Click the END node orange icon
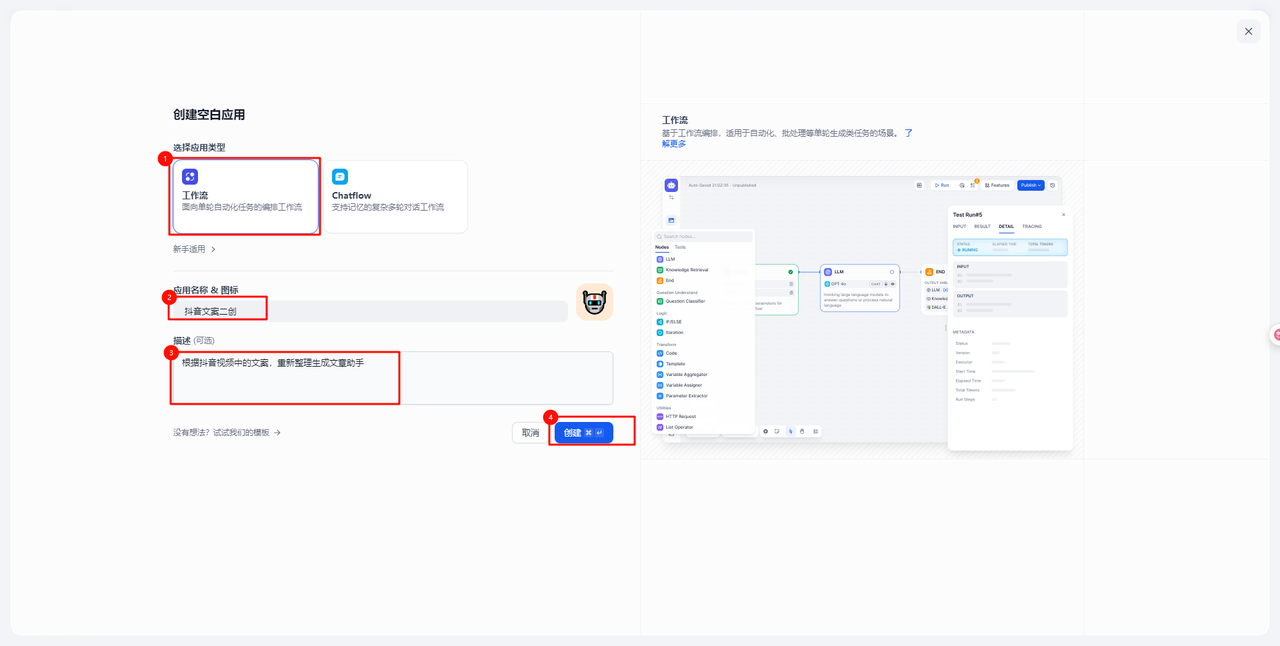 point(929,271)
